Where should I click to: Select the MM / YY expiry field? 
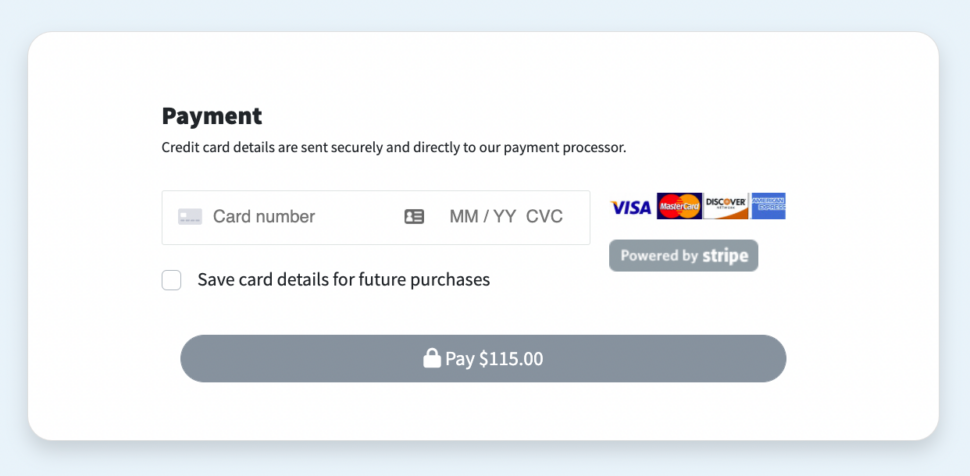pyautogui.click(x=482, y=217)
